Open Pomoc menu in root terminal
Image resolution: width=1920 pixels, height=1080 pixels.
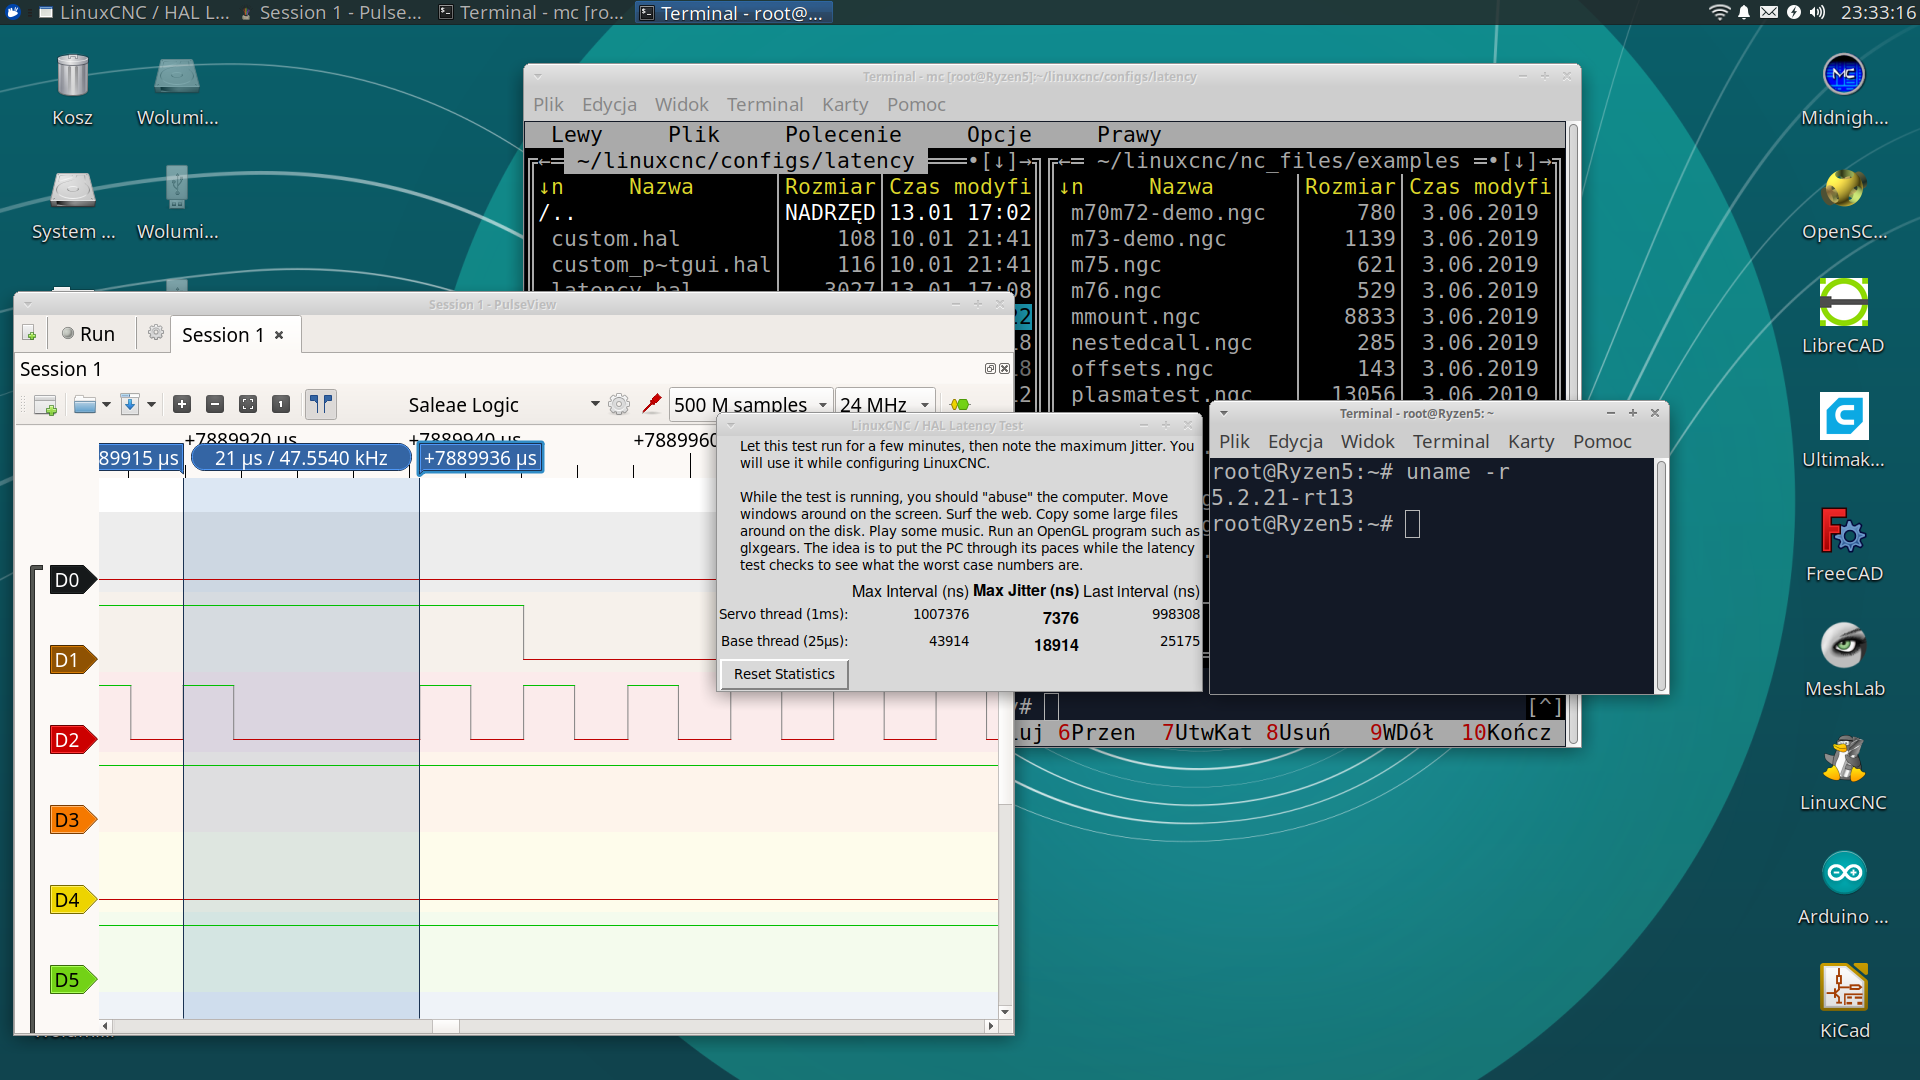click(x=1602, y=441)
